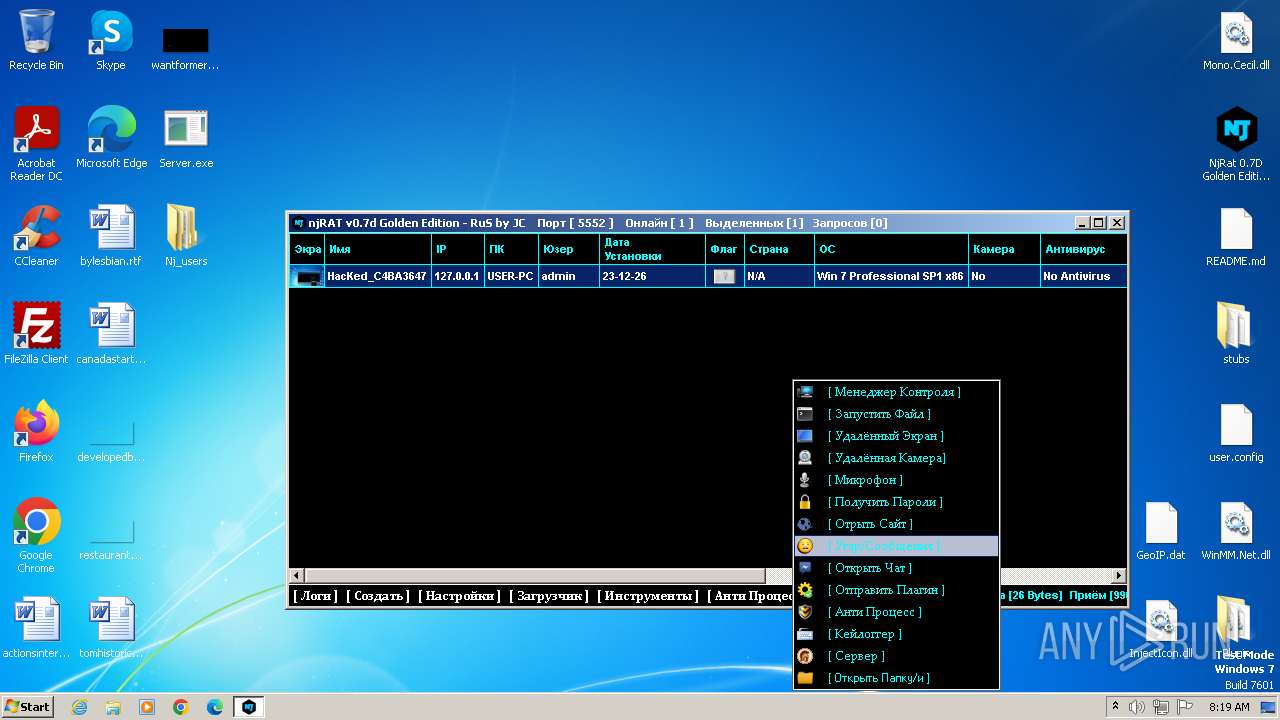
Task: Open the Открыть Чат menu entry
Action: click(x=896, y=568)
